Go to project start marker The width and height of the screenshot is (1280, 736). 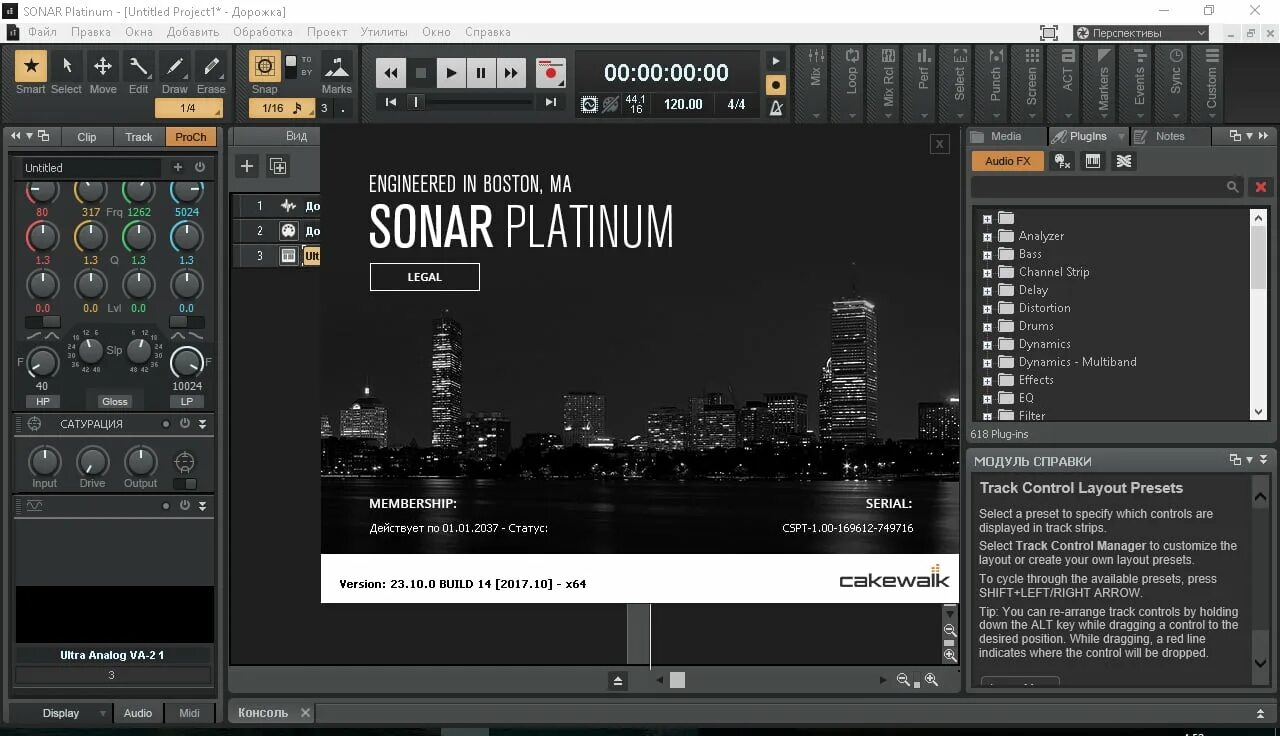tap(391, 102)
